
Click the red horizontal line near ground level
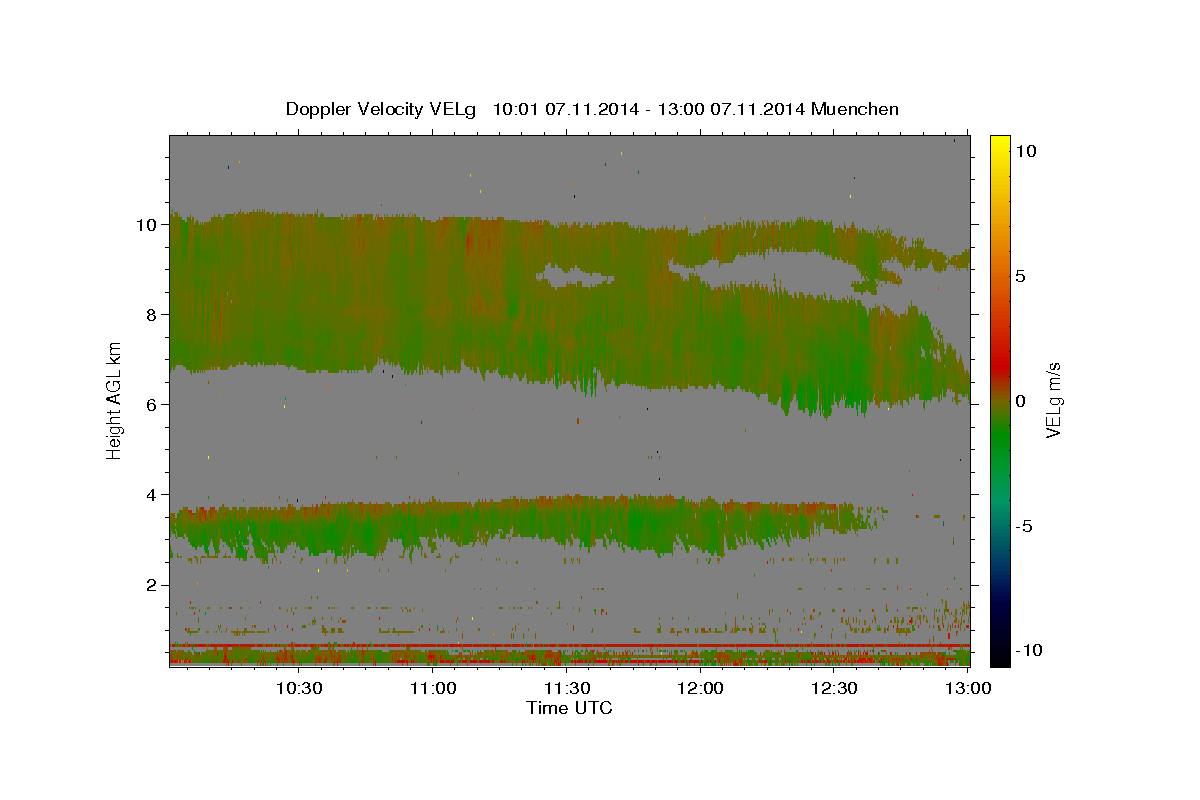pos(569,645)
